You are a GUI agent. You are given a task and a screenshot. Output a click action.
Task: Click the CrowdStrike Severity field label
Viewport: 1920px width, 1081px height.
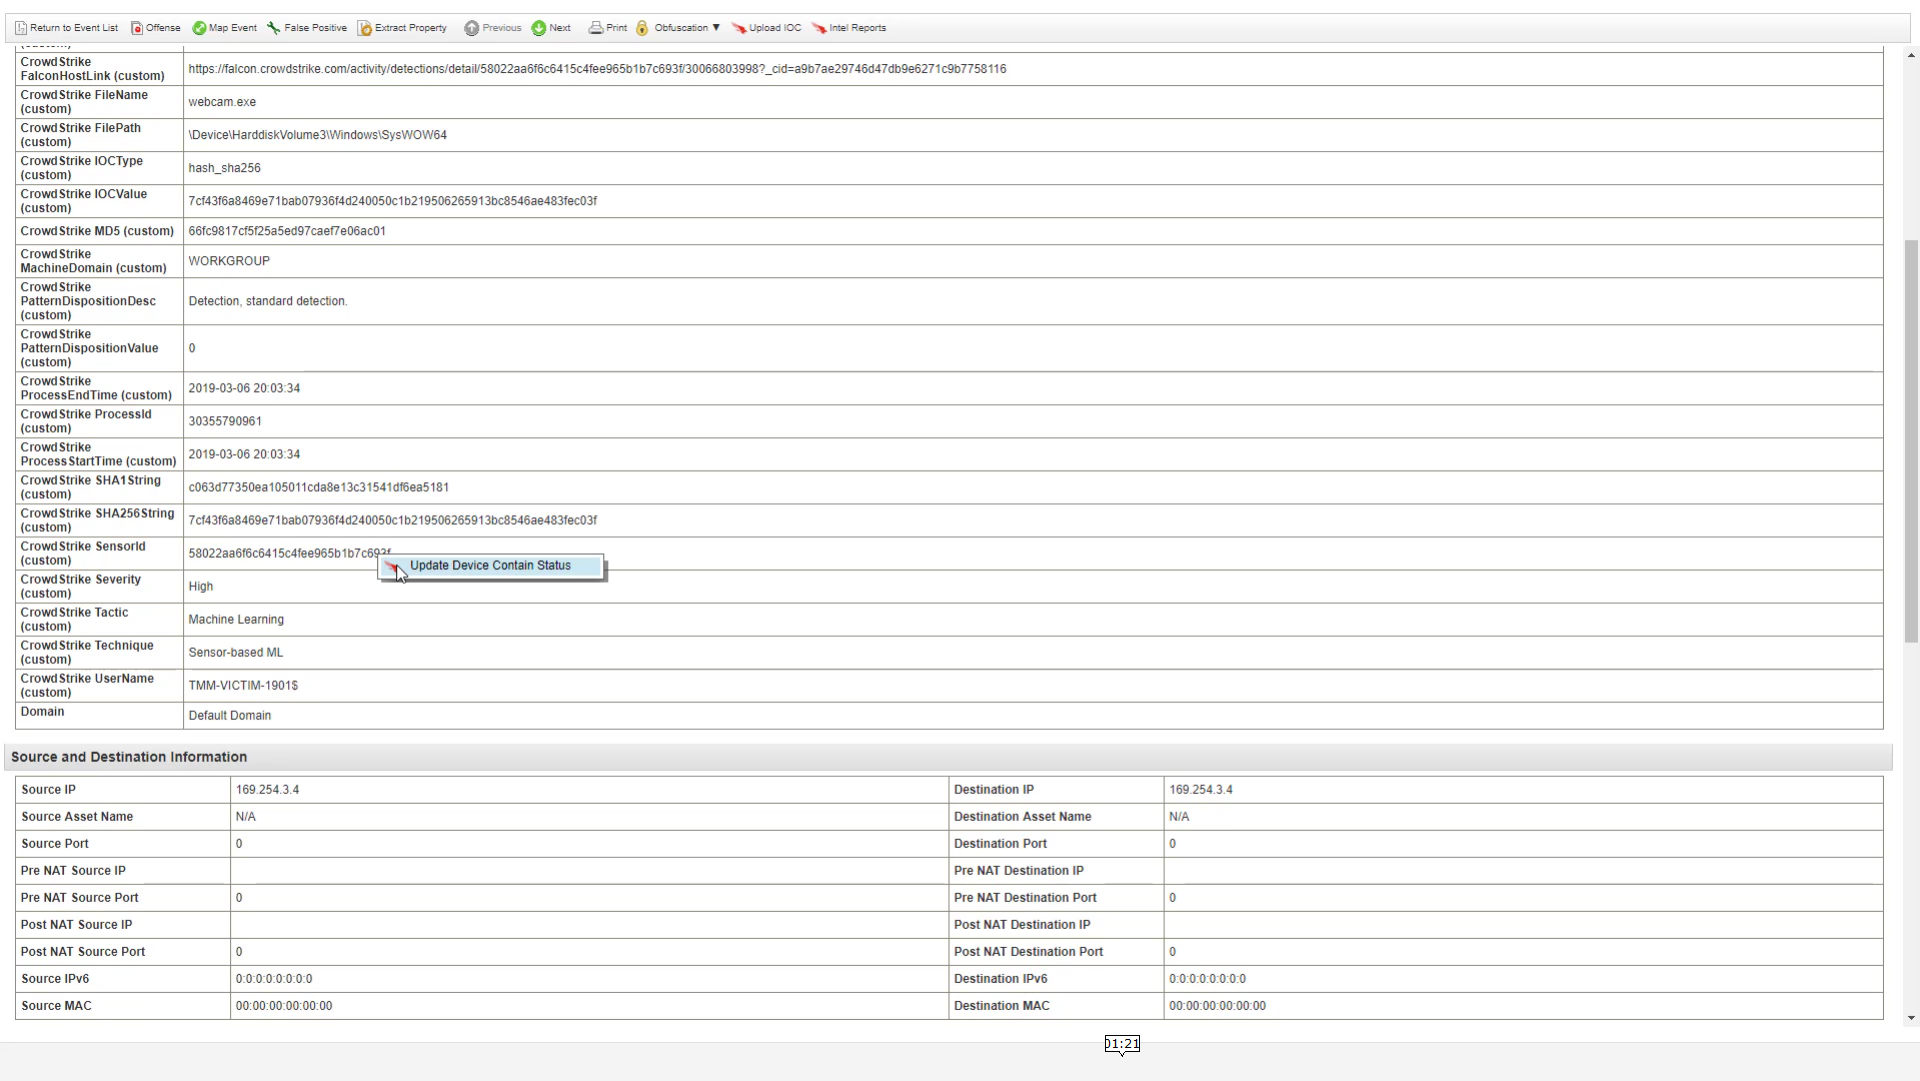81,586
